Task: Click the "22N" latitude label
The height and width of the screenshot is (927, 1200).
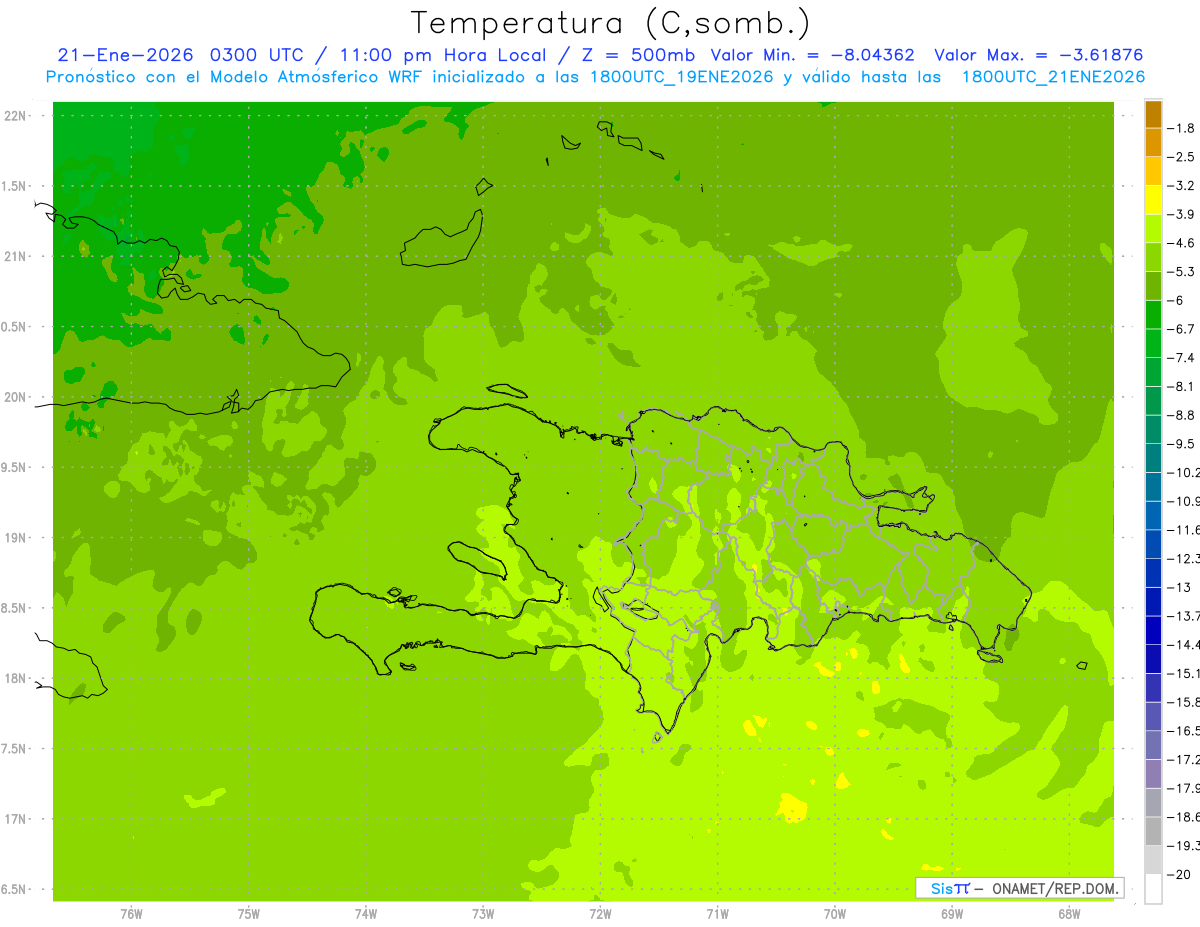Action: click(16, 116)
